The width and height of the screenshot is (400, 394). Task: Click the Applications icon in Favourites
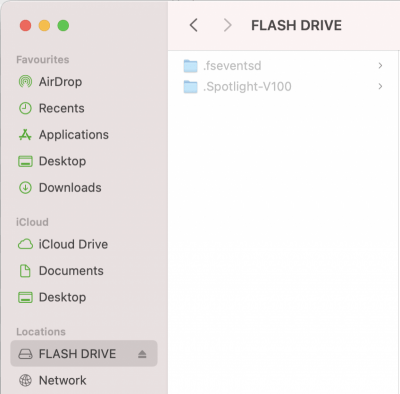pos(25,135)
